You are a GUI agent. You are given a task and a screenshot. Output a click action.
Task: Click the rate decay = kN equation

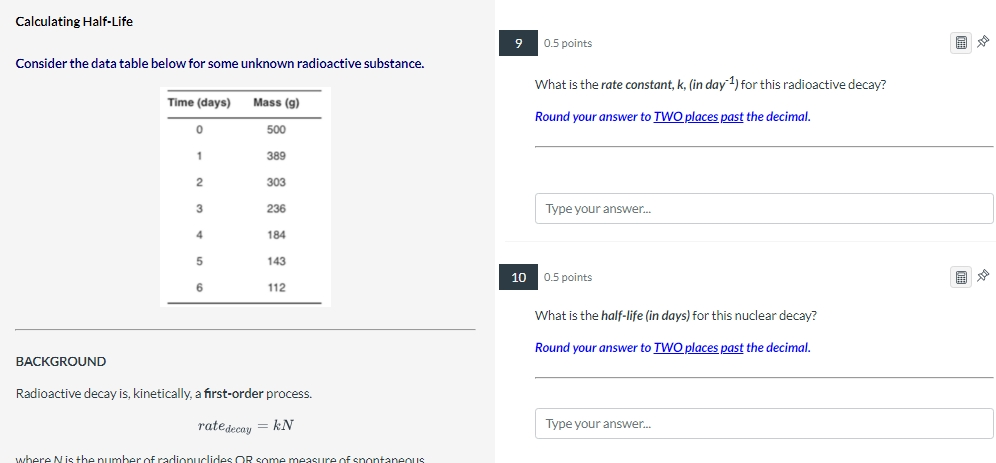pos(245,426)
